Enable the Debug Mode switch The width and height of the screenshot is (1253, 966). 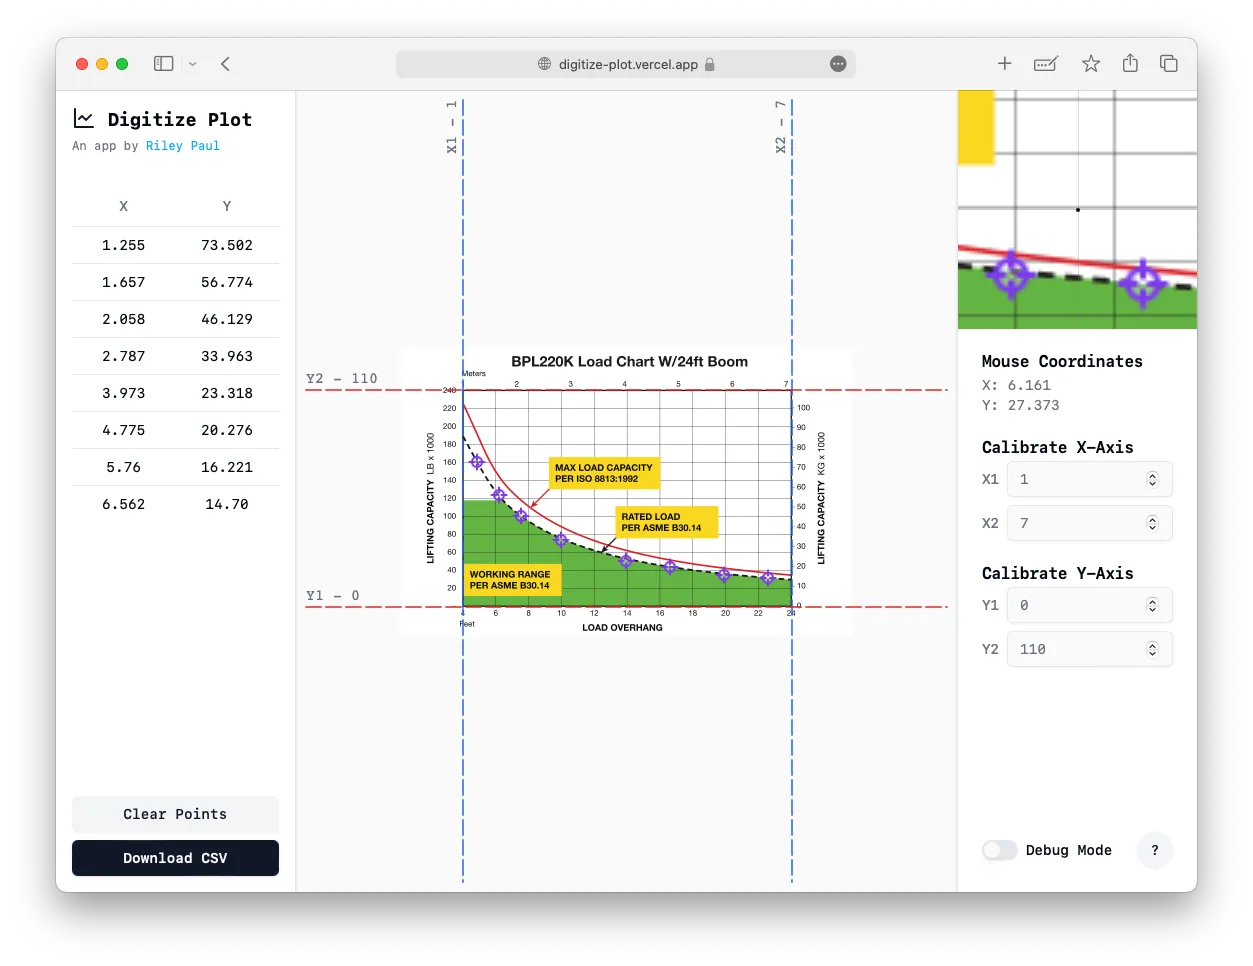pos(999,850)
